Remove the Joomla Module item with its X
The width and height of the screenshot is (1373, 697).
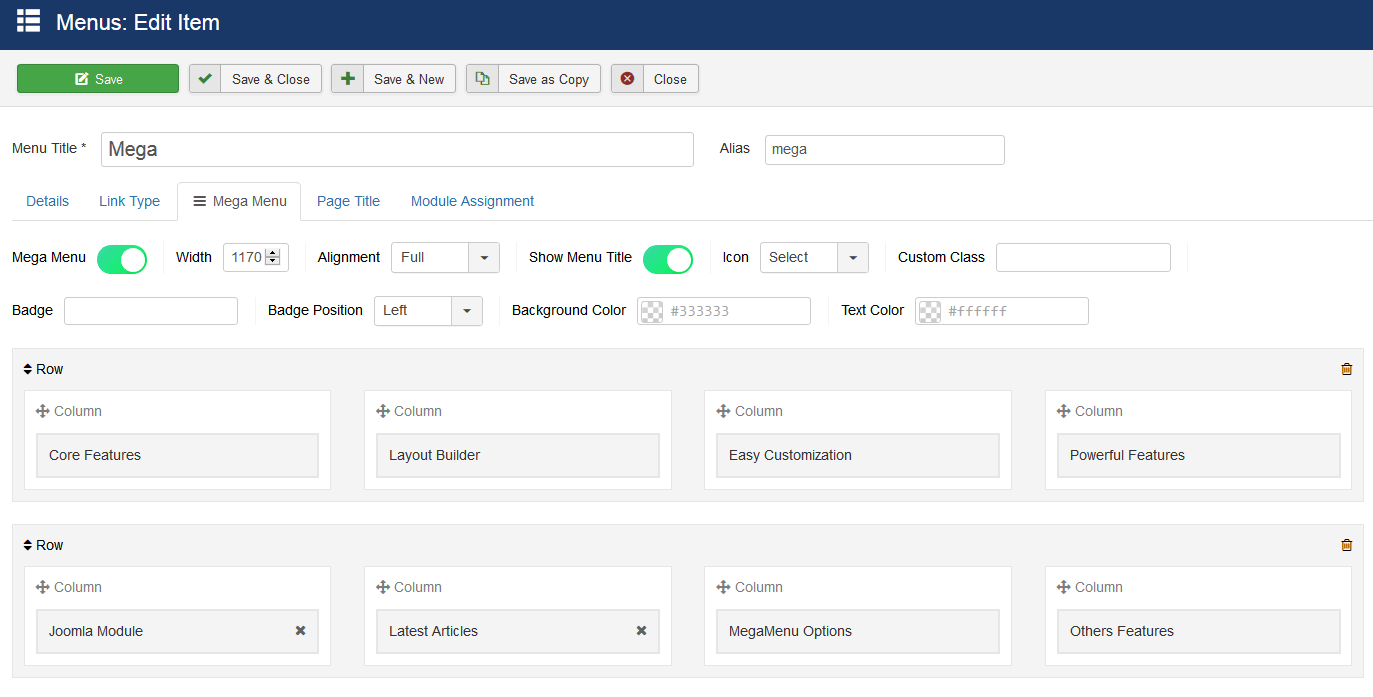(300, 631)
